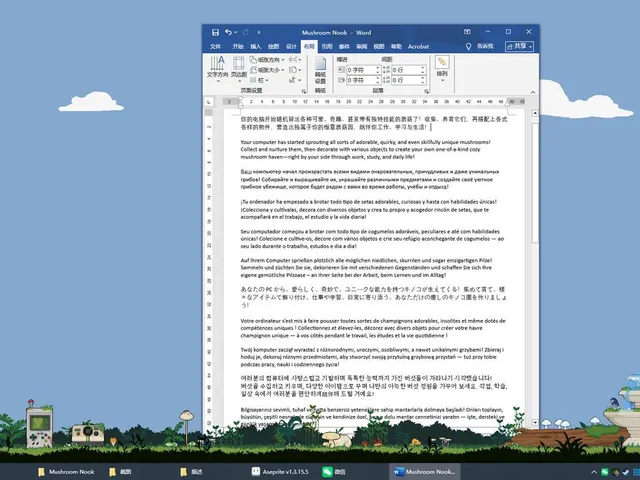Click the Hyphenation icon
The width and height of the screenshot is (640, 480).
[x=295, y=80]
